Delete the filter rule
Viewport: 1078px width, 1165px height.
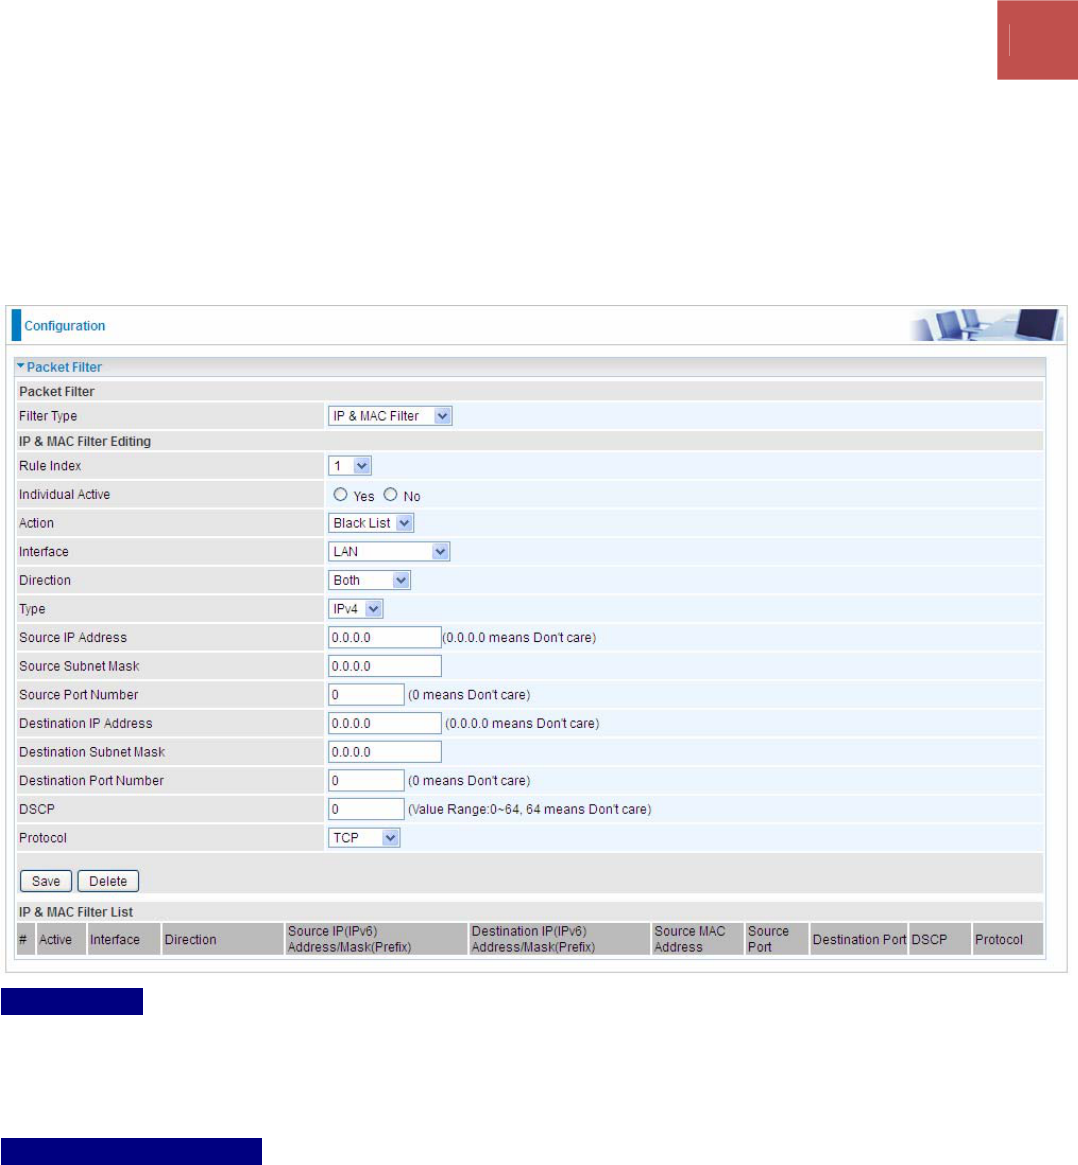point(108,881)
